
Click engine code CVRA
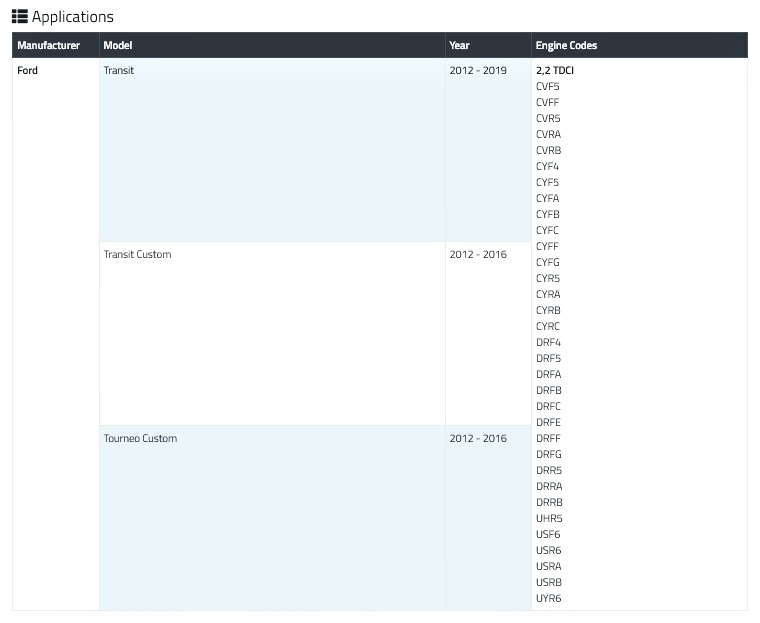[x=549, y=134]
